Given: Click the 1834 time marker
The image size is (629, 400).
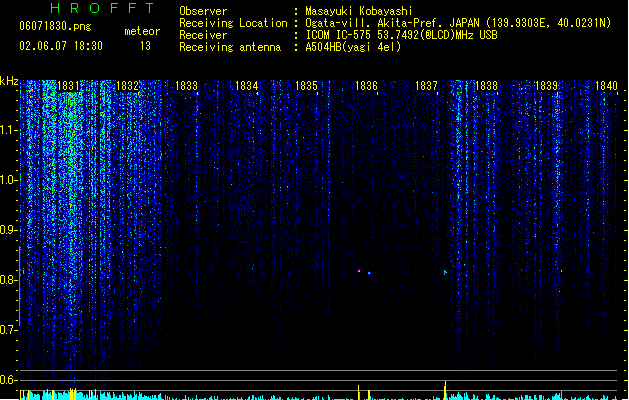Looking at the screenshot, I should pyautogui.click(x=246, y=86).
